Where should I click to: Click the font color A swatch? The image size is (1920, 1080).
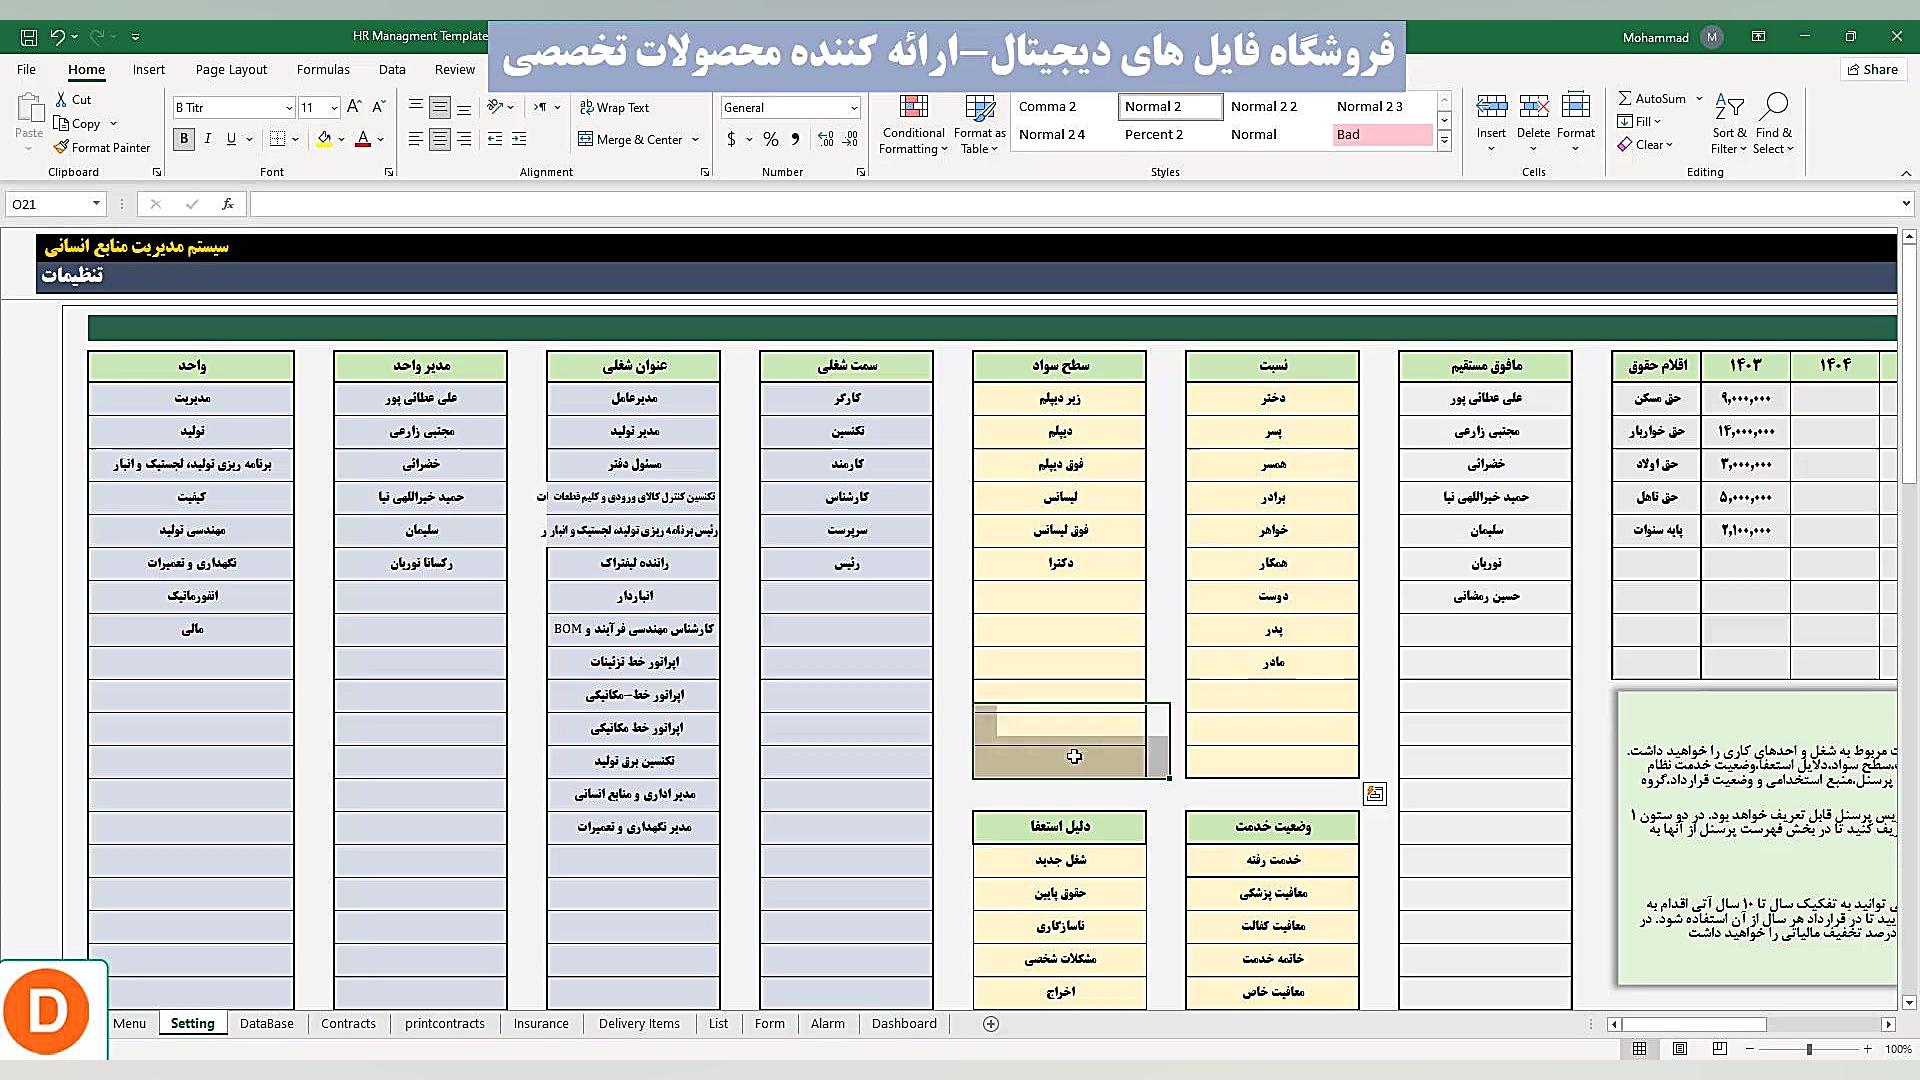tap(363, 139)
